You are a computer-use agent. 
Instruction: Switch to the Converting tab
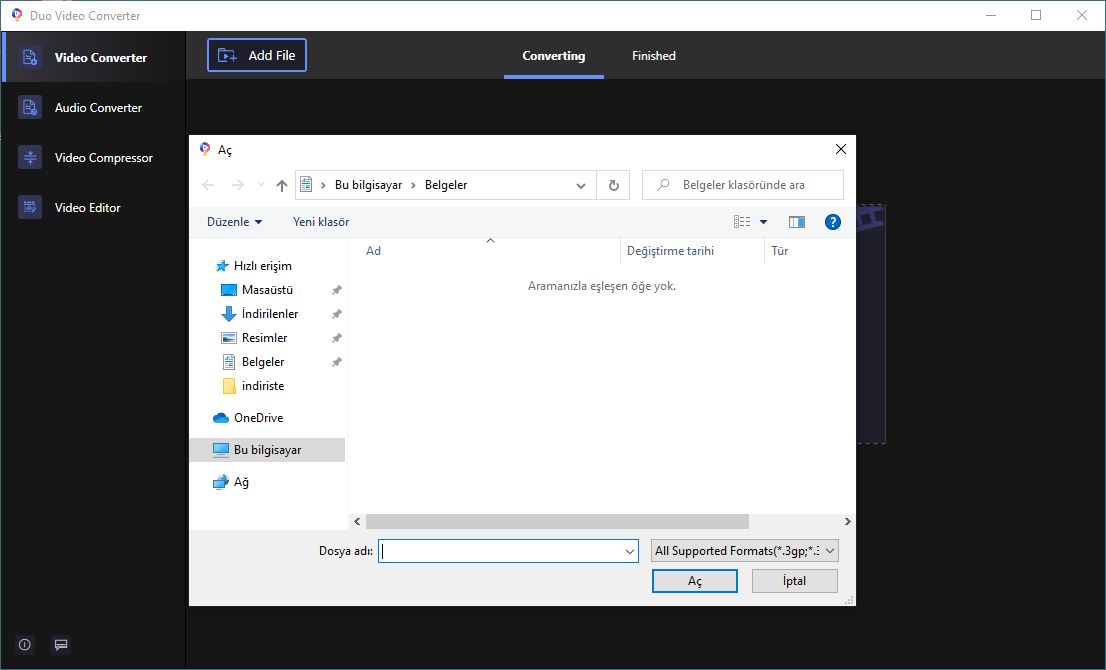[x=554, y=56]
